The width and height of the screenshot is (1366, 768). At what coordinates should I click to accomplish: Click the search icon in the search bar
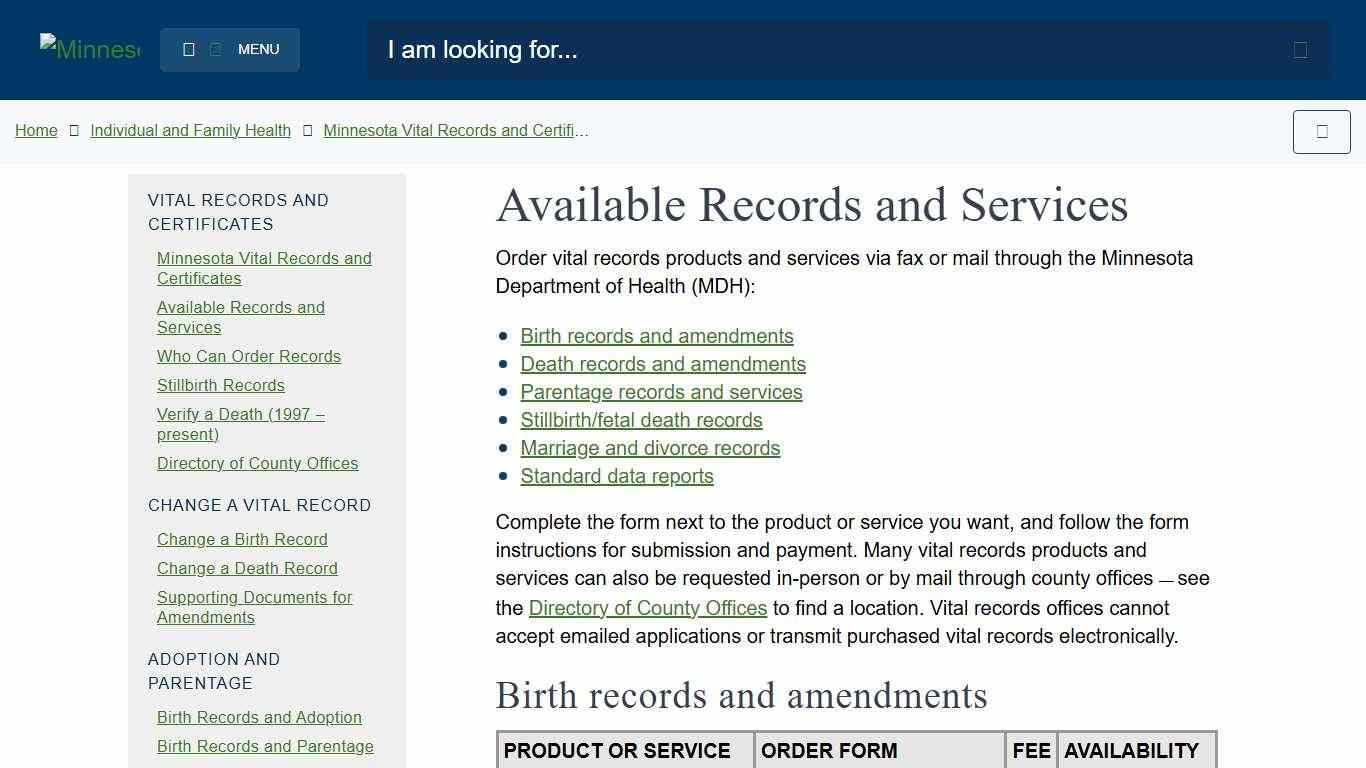pyautogui.click(x=1300, y=49)
